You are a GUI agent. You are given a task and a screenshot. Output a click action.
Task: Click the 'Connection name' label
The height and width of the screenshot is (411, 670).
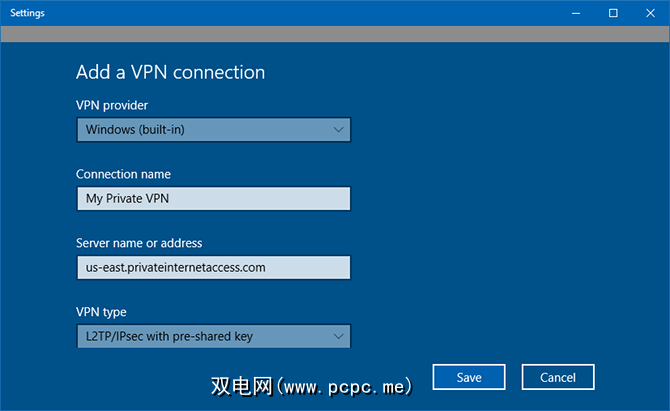(x=123, y=174)
